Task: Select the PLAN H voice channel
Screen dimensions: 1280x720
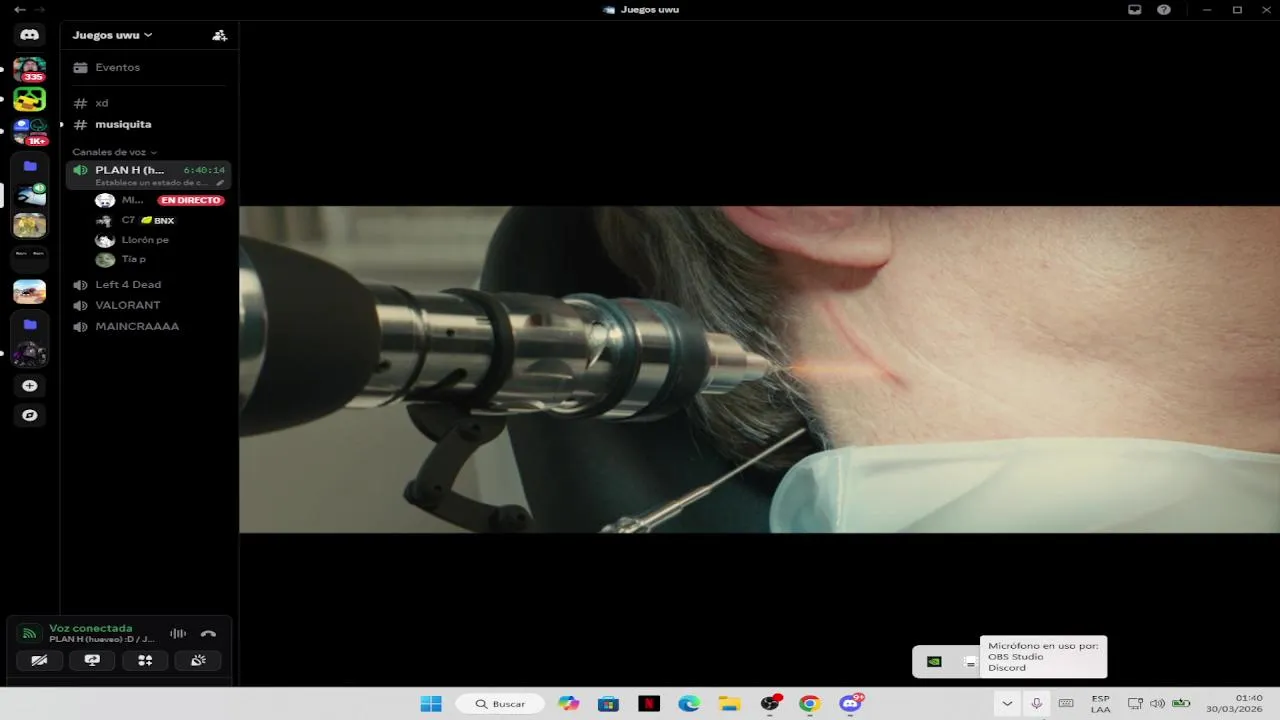Action: (148, 175)
